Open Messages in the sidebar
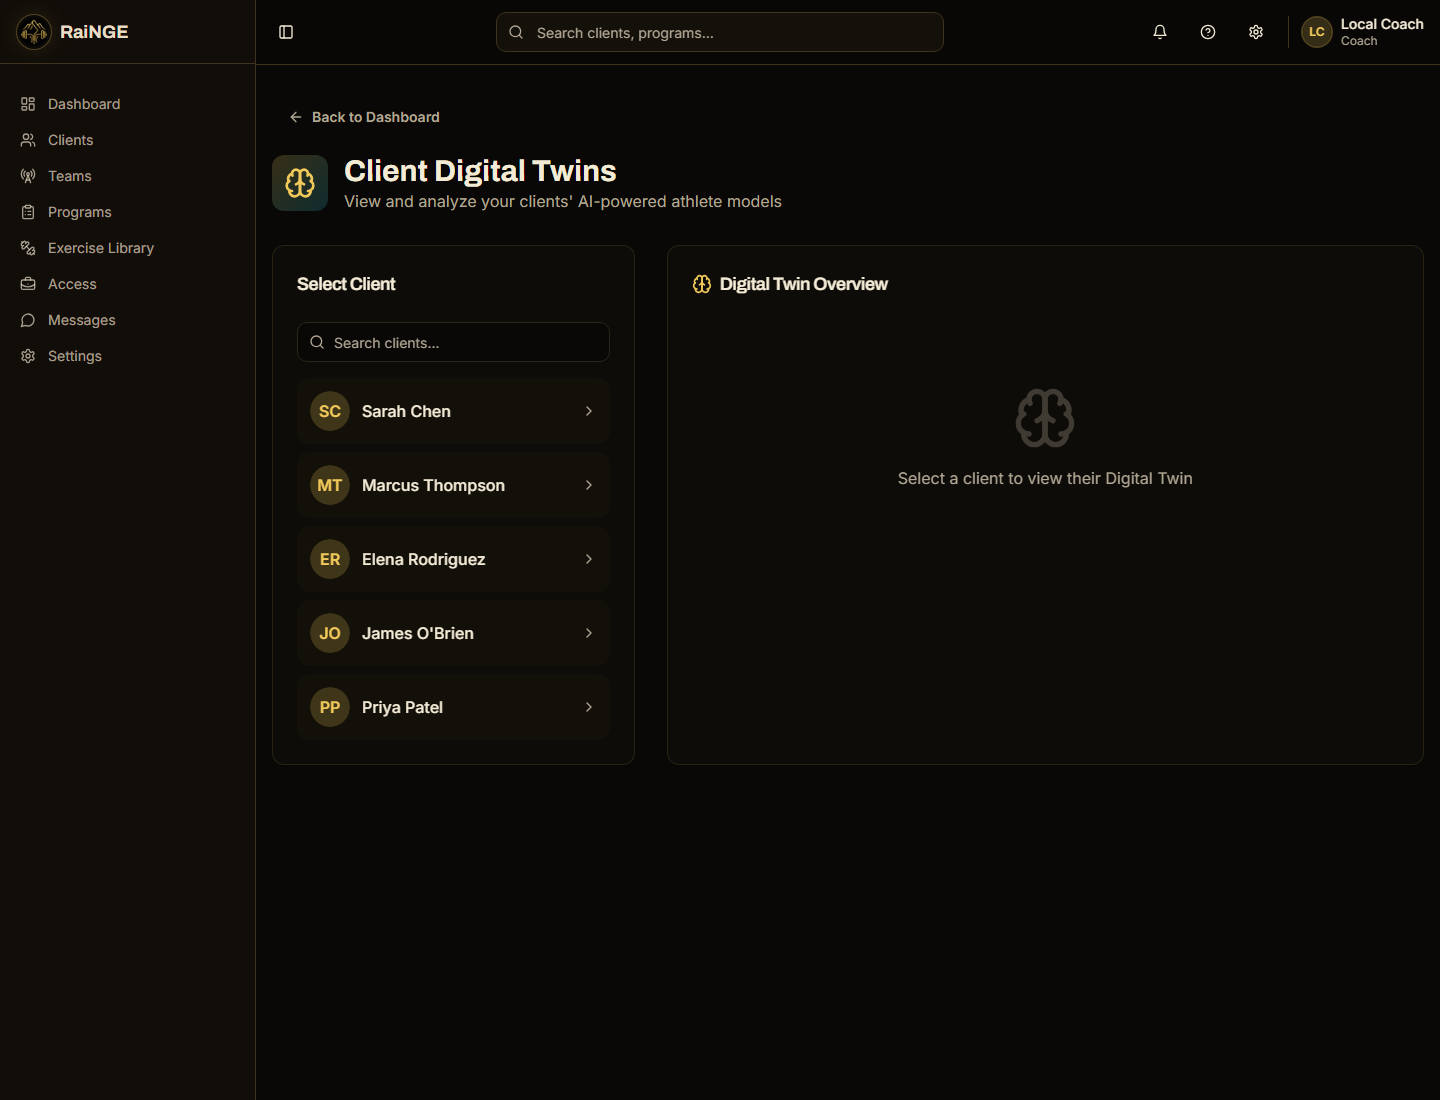The width and height of the screenshot is (1440, 1100). 82,320
